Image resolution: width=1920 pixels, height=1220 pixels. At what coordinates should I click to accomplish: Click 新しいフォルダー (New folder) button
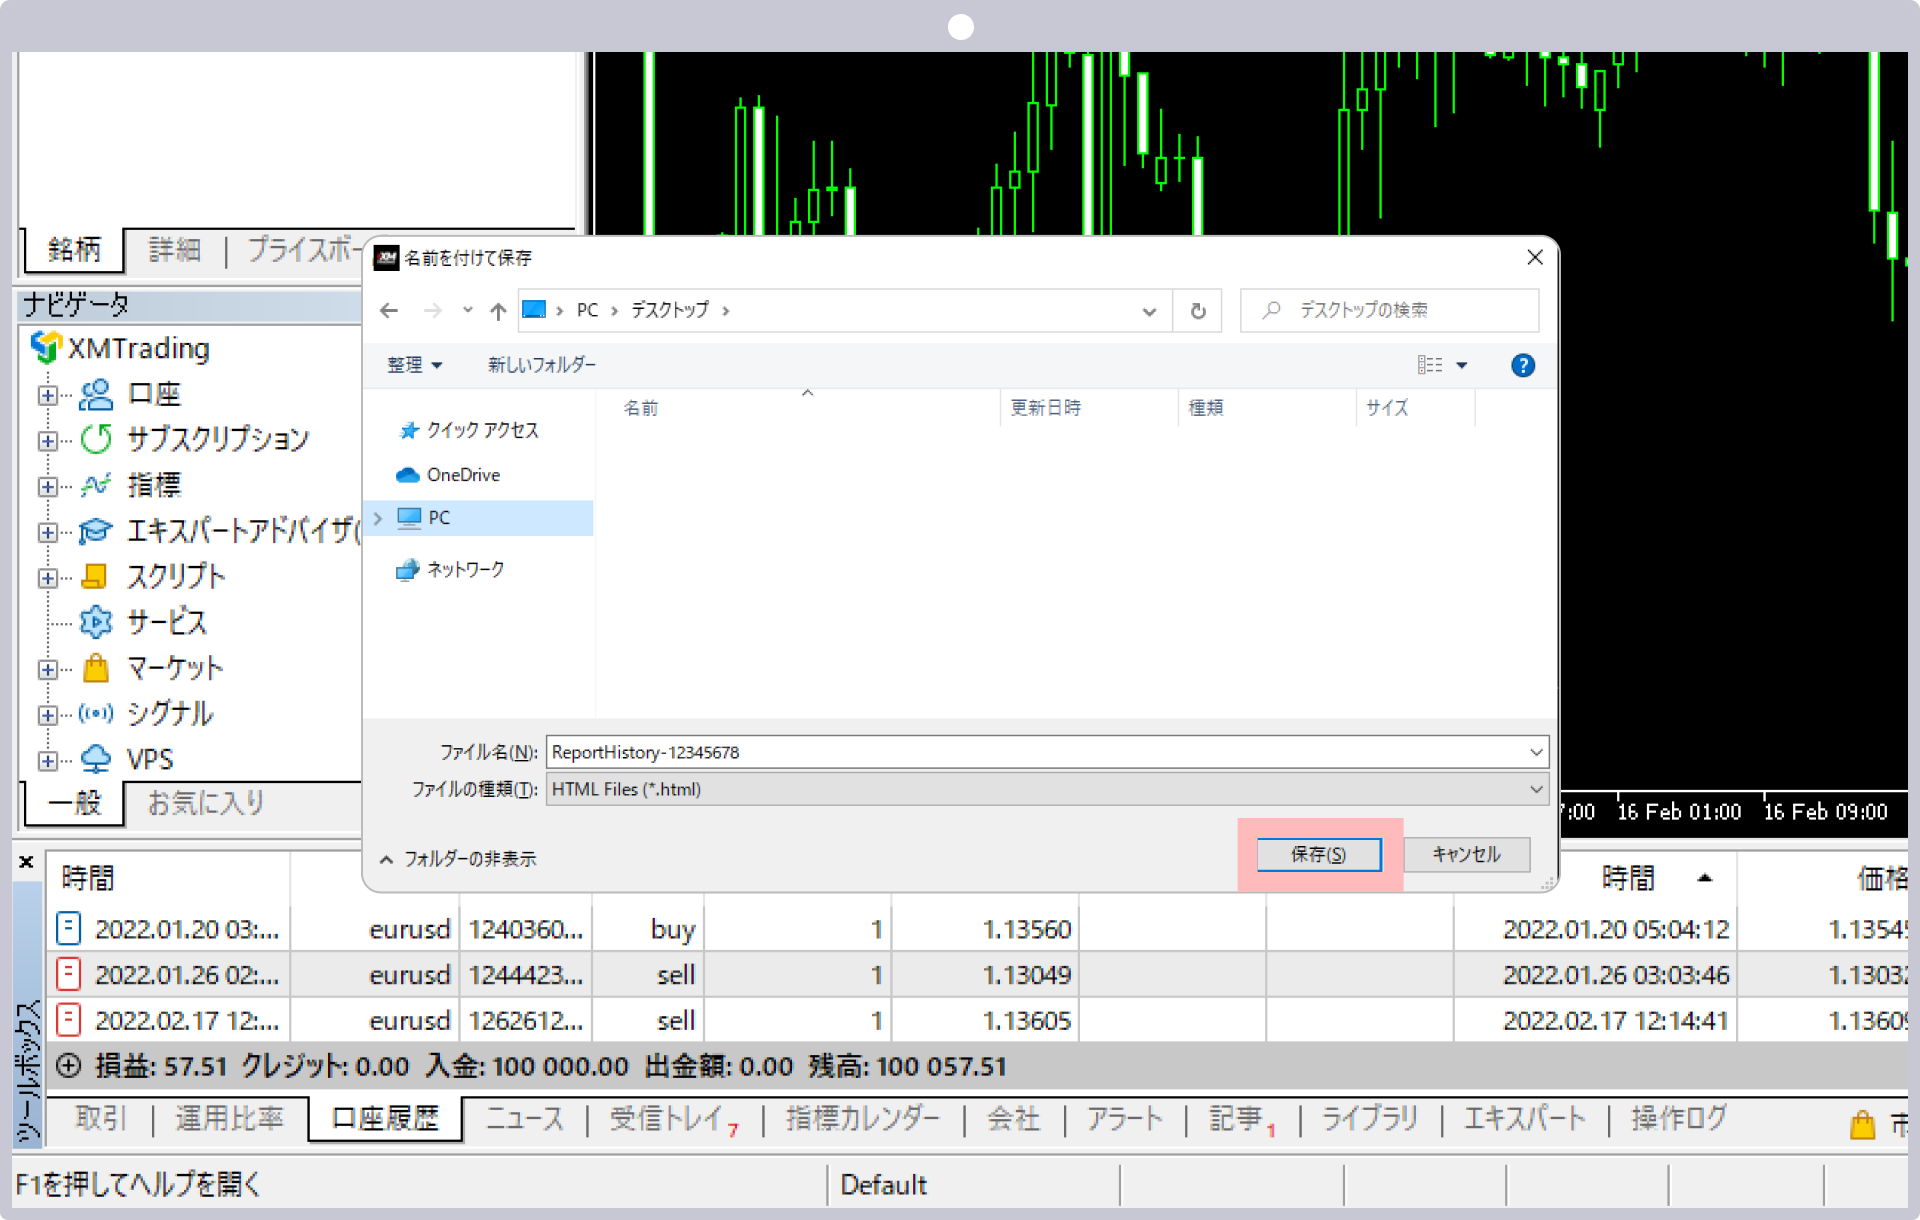click(541, 365)
